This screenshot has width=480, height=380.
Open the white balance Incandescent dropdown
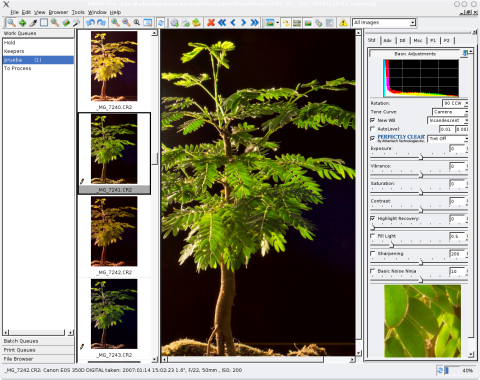pyautogui.click(x=448, y=120)
